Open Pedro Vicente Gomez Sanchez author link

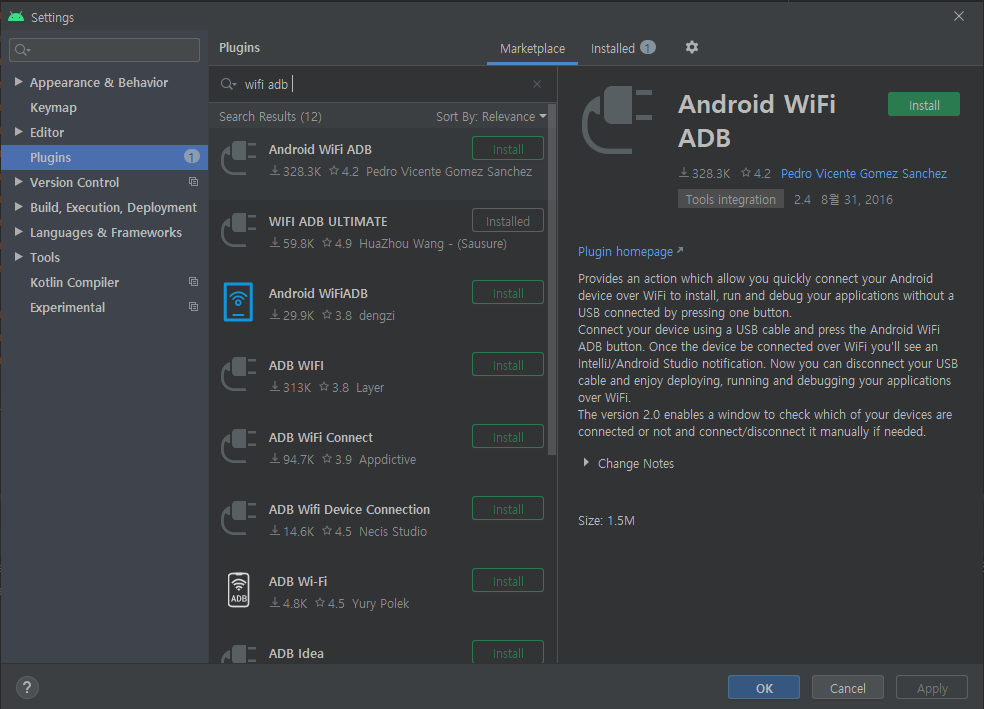[x=864, y=173]
